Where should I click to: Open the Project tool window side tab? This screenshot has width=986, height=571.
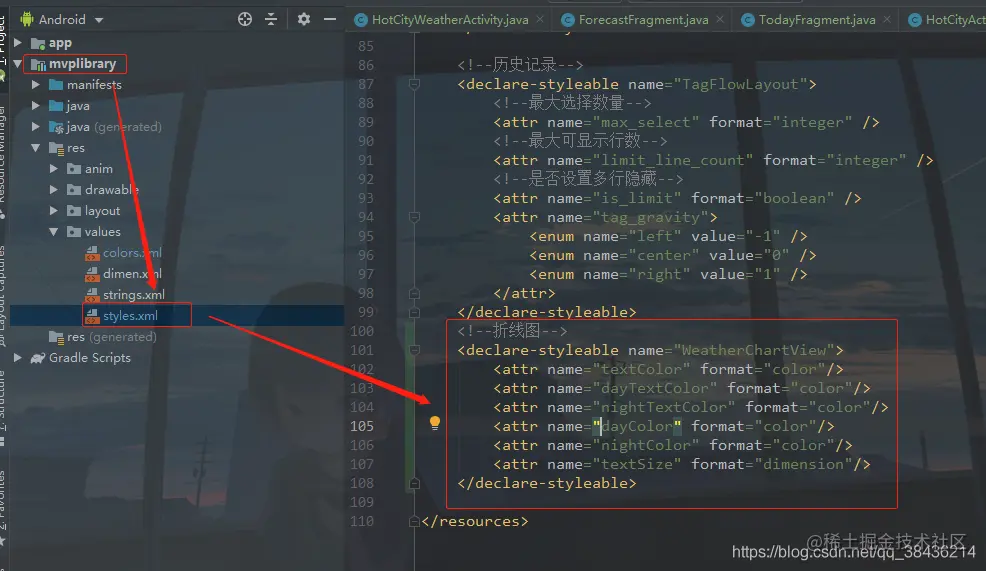coord(3,39)
